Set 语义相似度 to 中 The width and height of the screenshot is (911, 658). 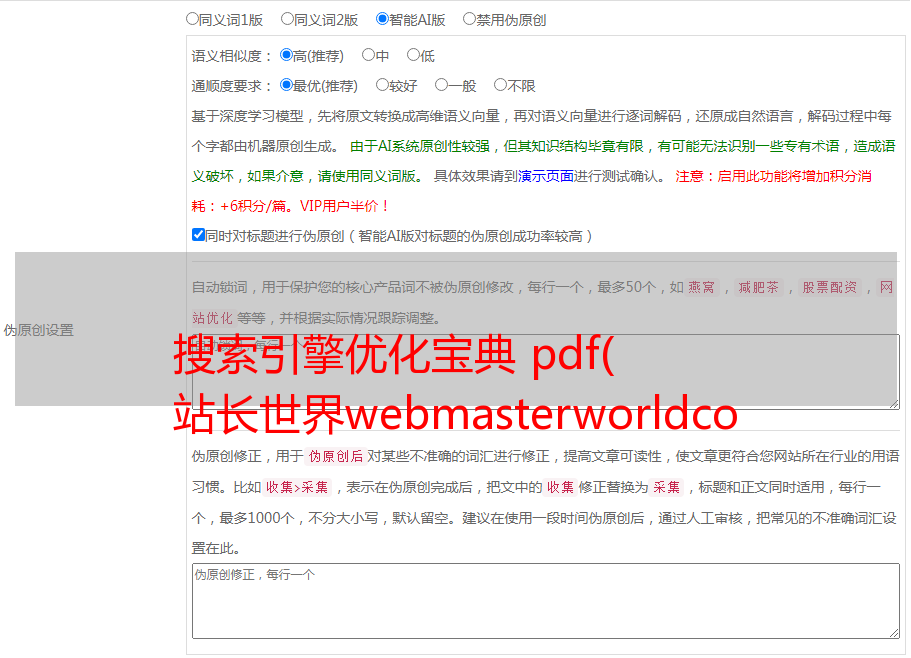tap(368, 55)
